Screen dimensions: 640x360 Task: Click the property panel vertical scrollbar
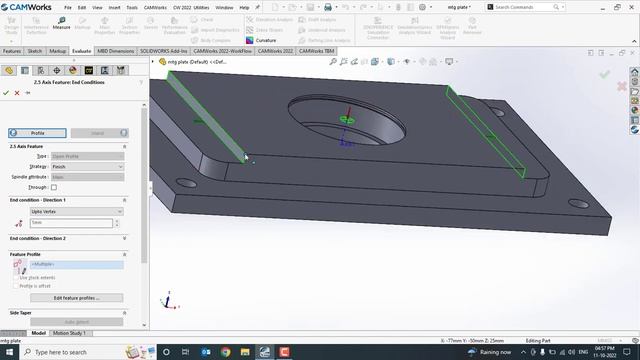(144, 186)
